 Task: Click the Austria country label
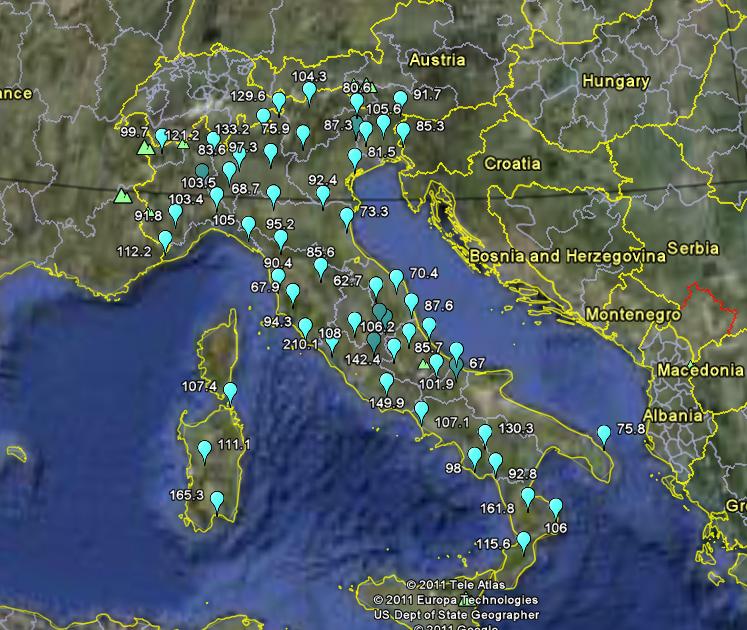click(x=437, y=60)
